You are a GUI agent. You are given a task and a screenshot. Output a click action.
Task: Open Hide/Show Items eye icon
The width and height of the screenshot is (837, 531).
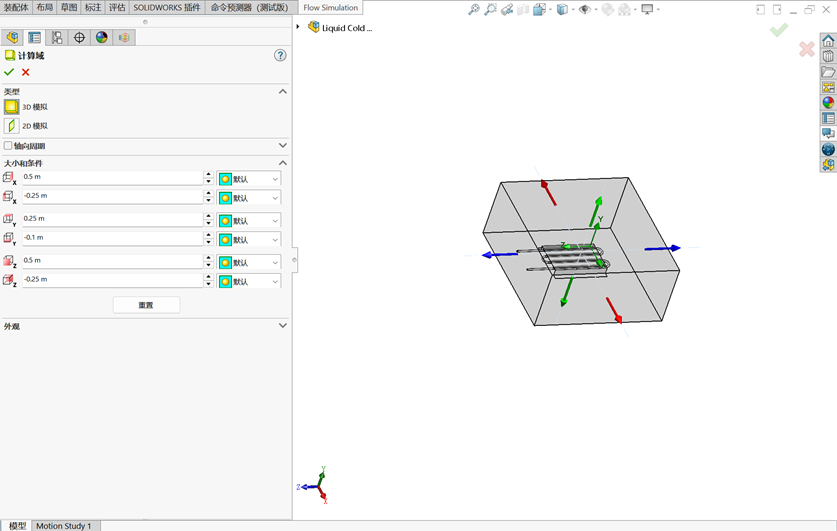(x=585, y=9)
